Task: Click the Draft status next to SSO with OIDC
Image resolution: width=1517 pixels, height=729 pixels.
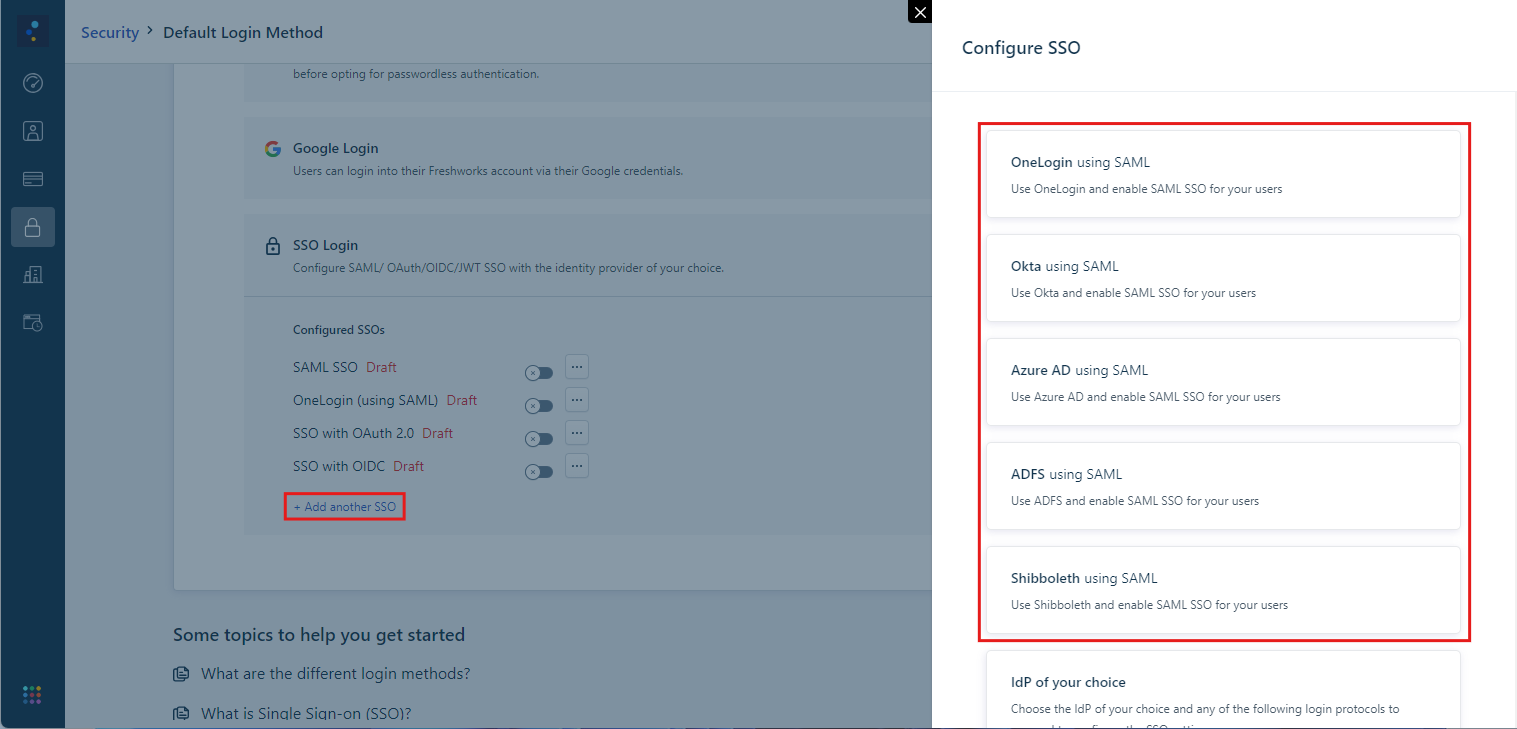Action: click(408, 466)
